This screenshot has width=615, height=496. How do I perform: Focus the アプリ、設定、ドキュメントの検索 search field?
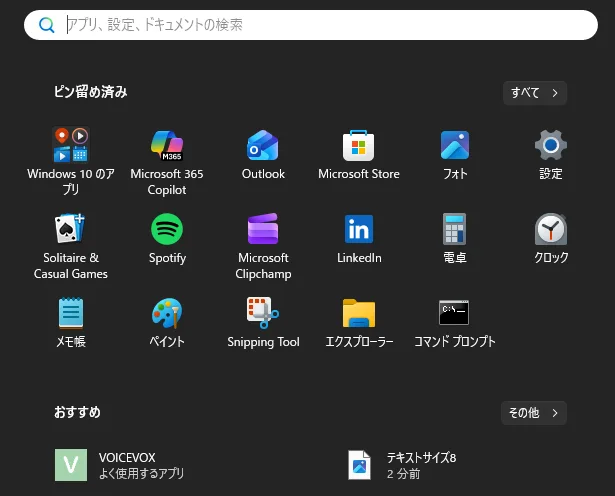pos(311,25)
